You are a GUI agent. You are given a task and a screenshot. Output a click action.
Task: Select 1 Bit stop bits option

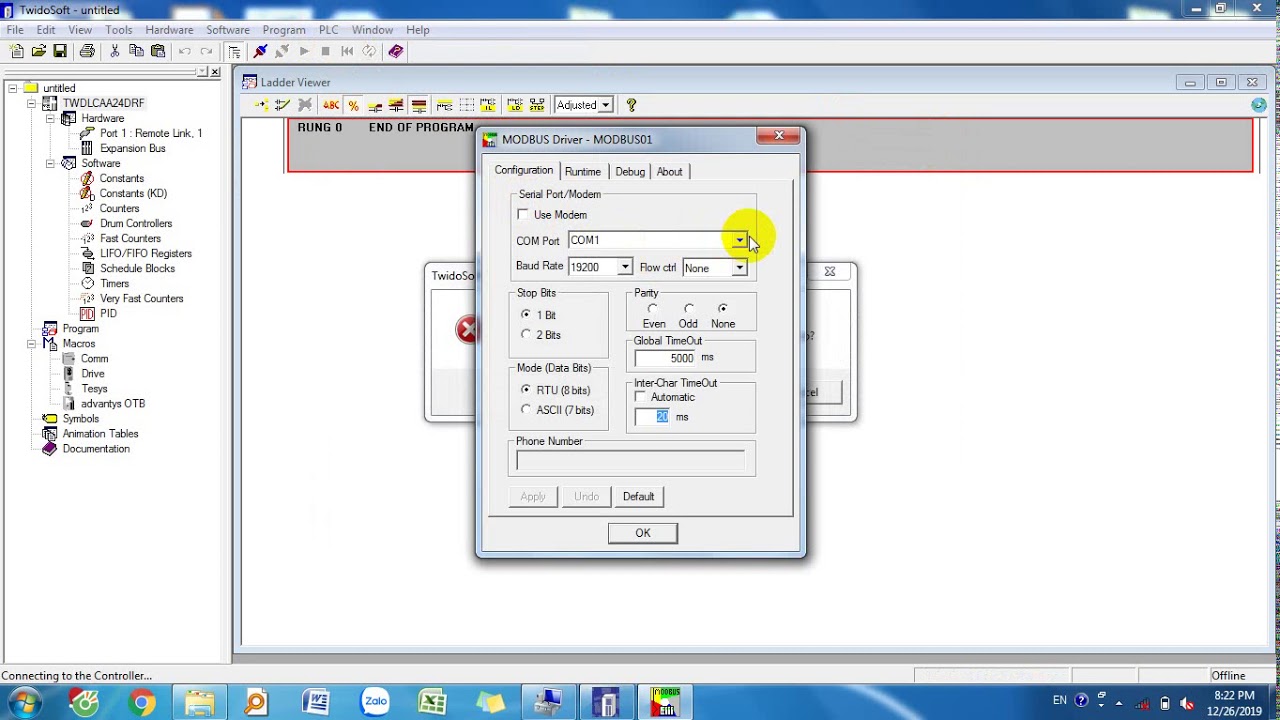click(526, 315)
